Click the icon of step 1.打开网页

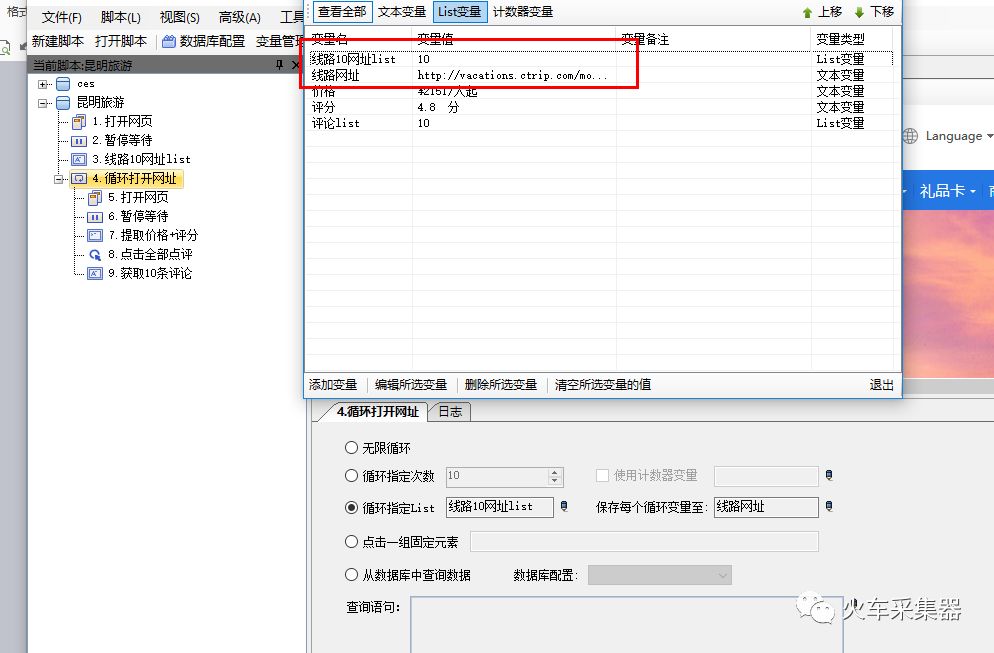[79, 122]
